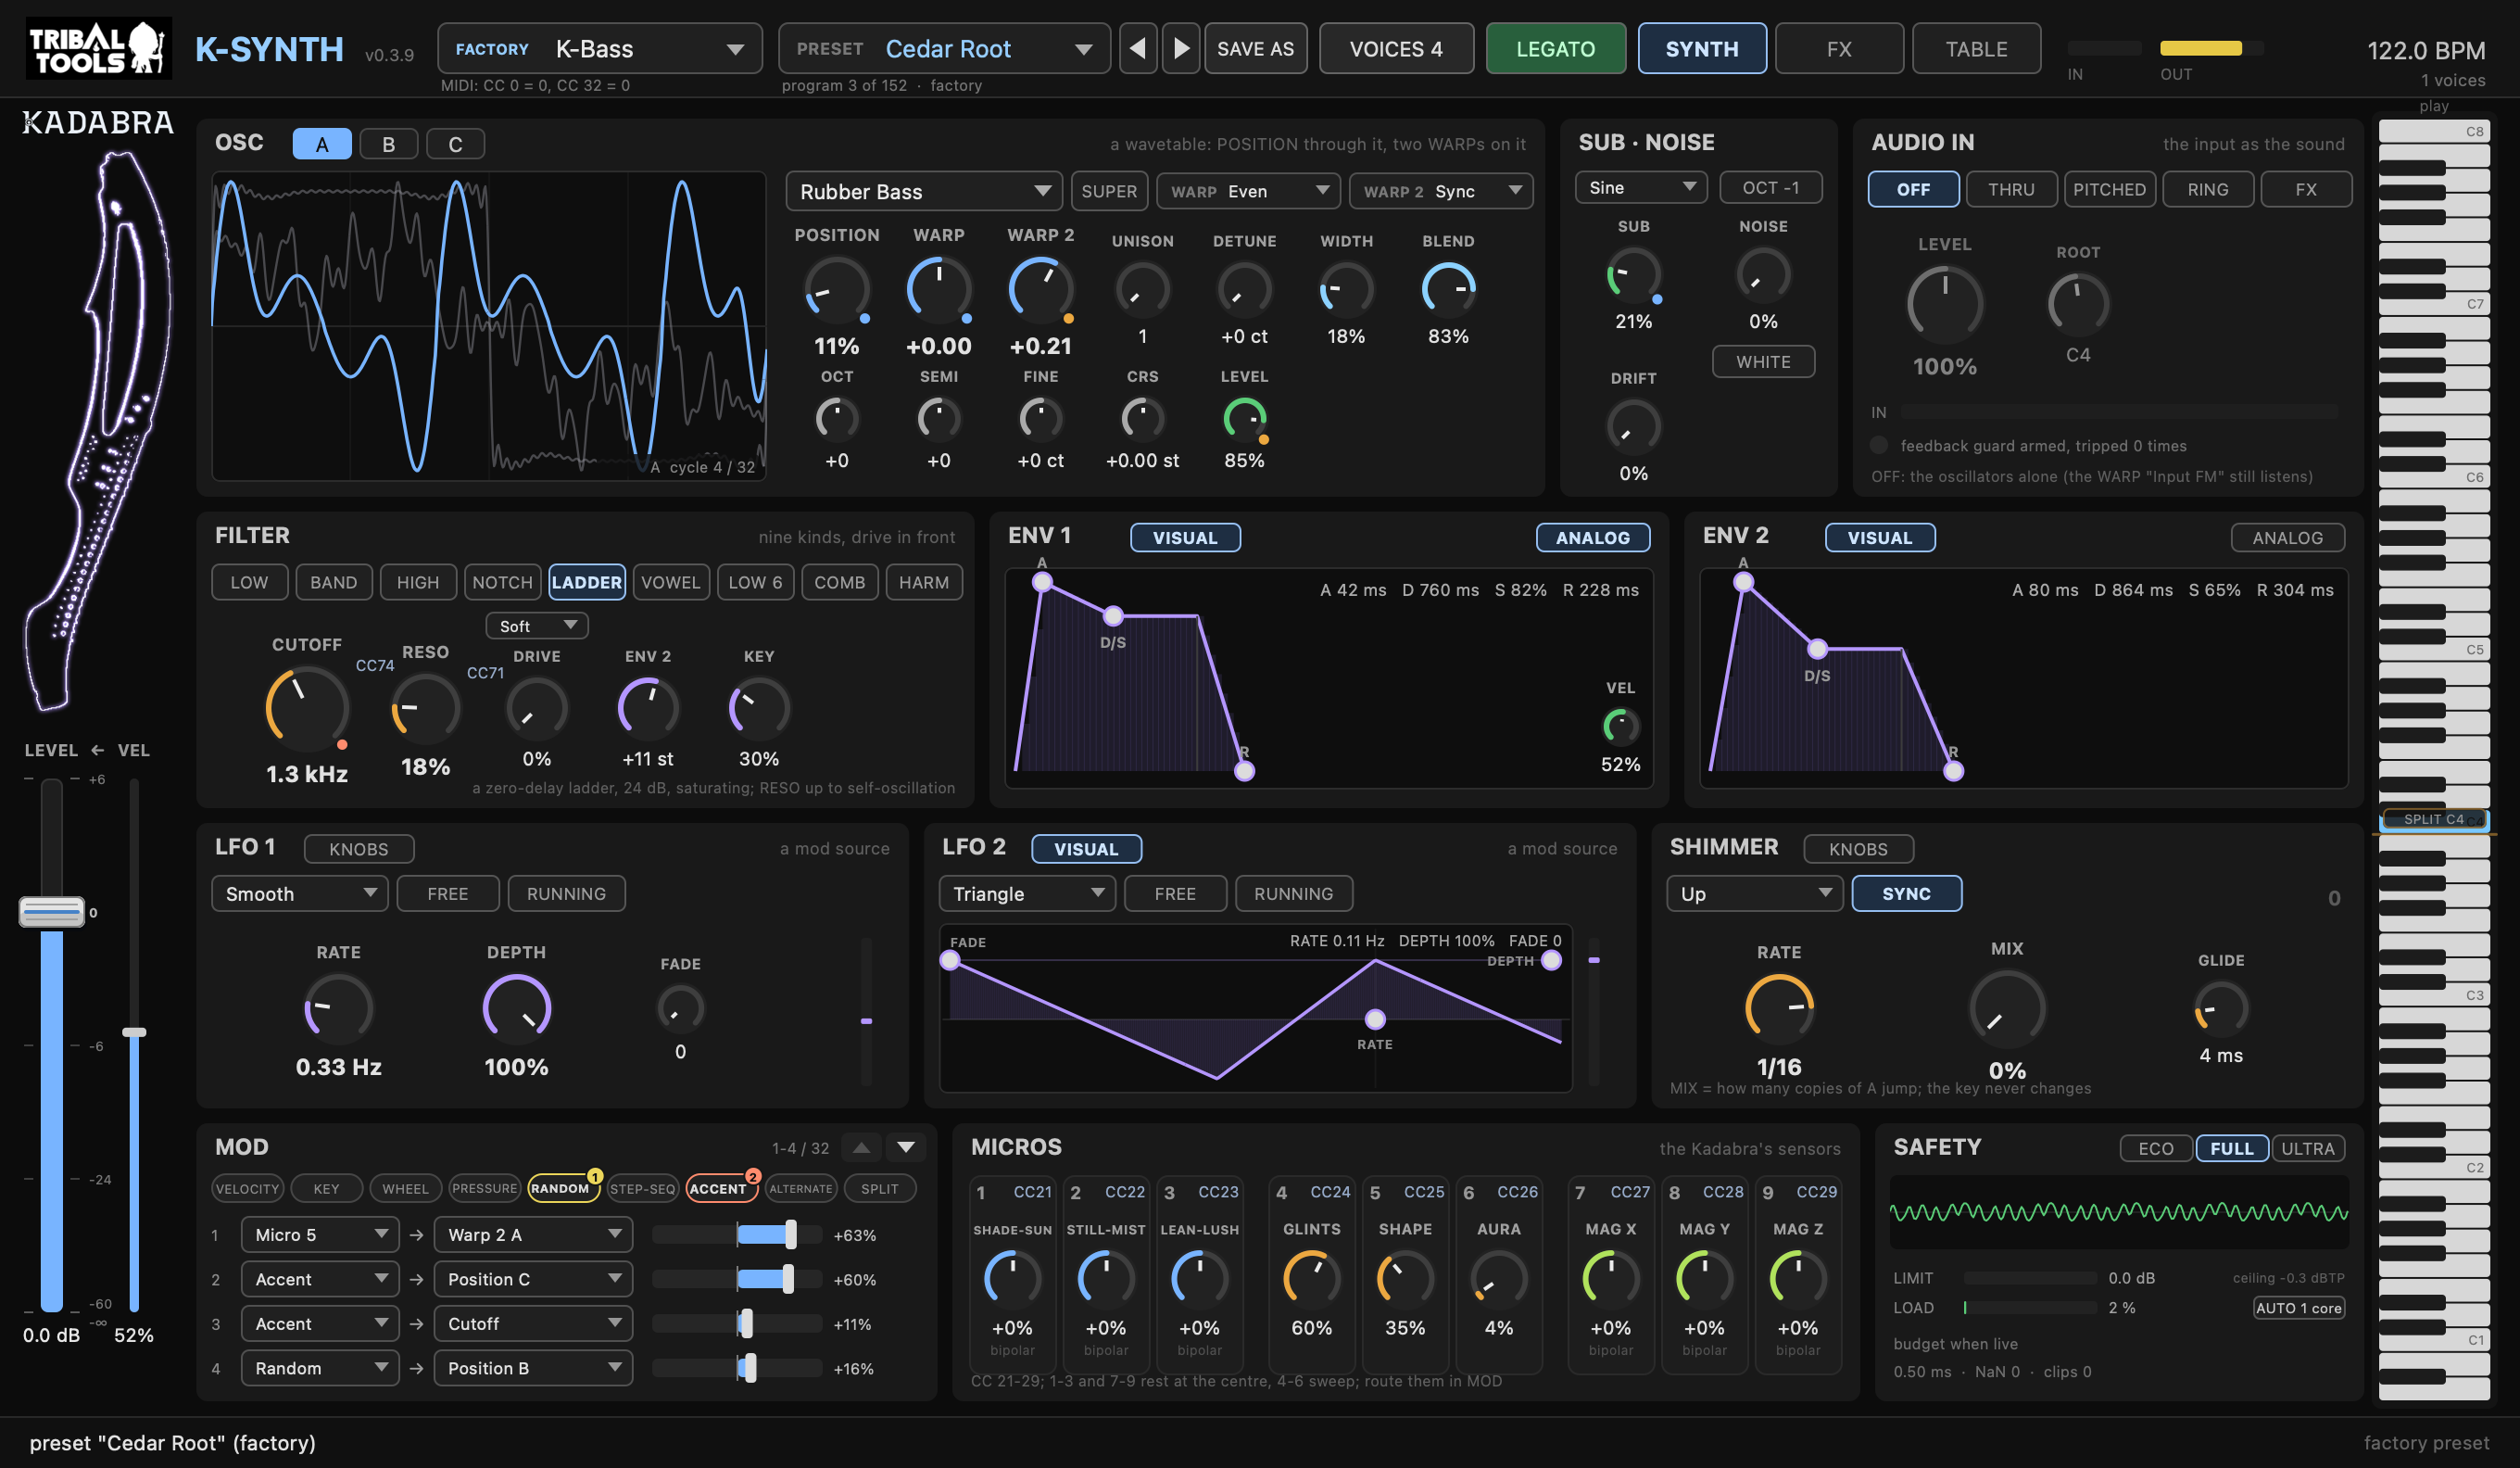Click the ULTRA safety mode button
Image resolution: width=2520 pixels, height=1468 pixels.
pos(2307,1148)
